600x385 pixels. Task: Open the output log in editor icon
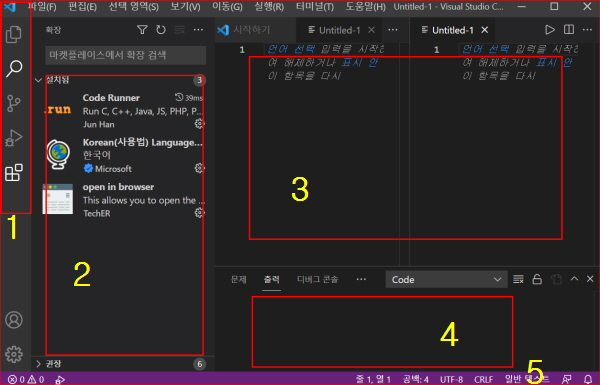[x=556, y=279]
